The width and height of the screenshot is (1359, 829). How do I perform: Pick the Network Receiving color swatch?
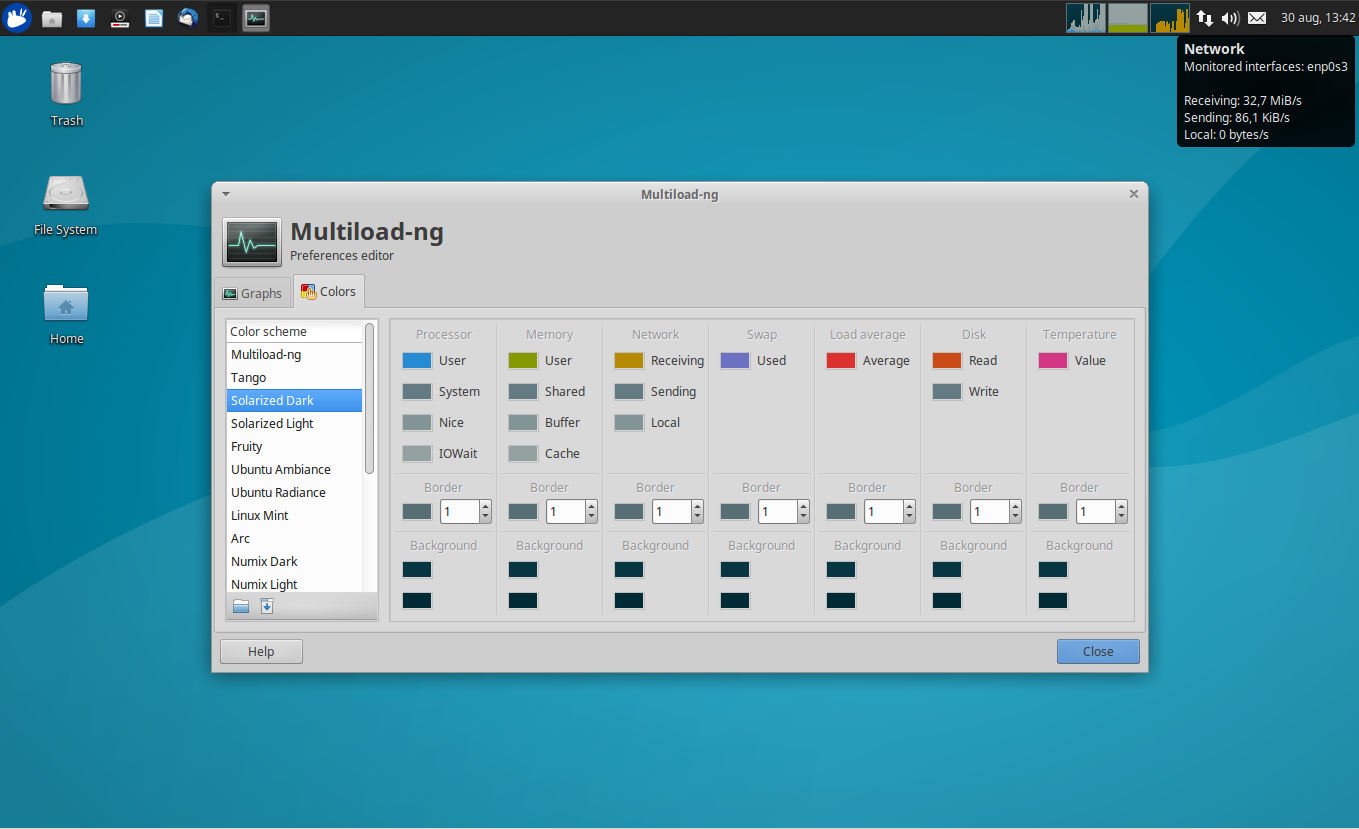629,360
